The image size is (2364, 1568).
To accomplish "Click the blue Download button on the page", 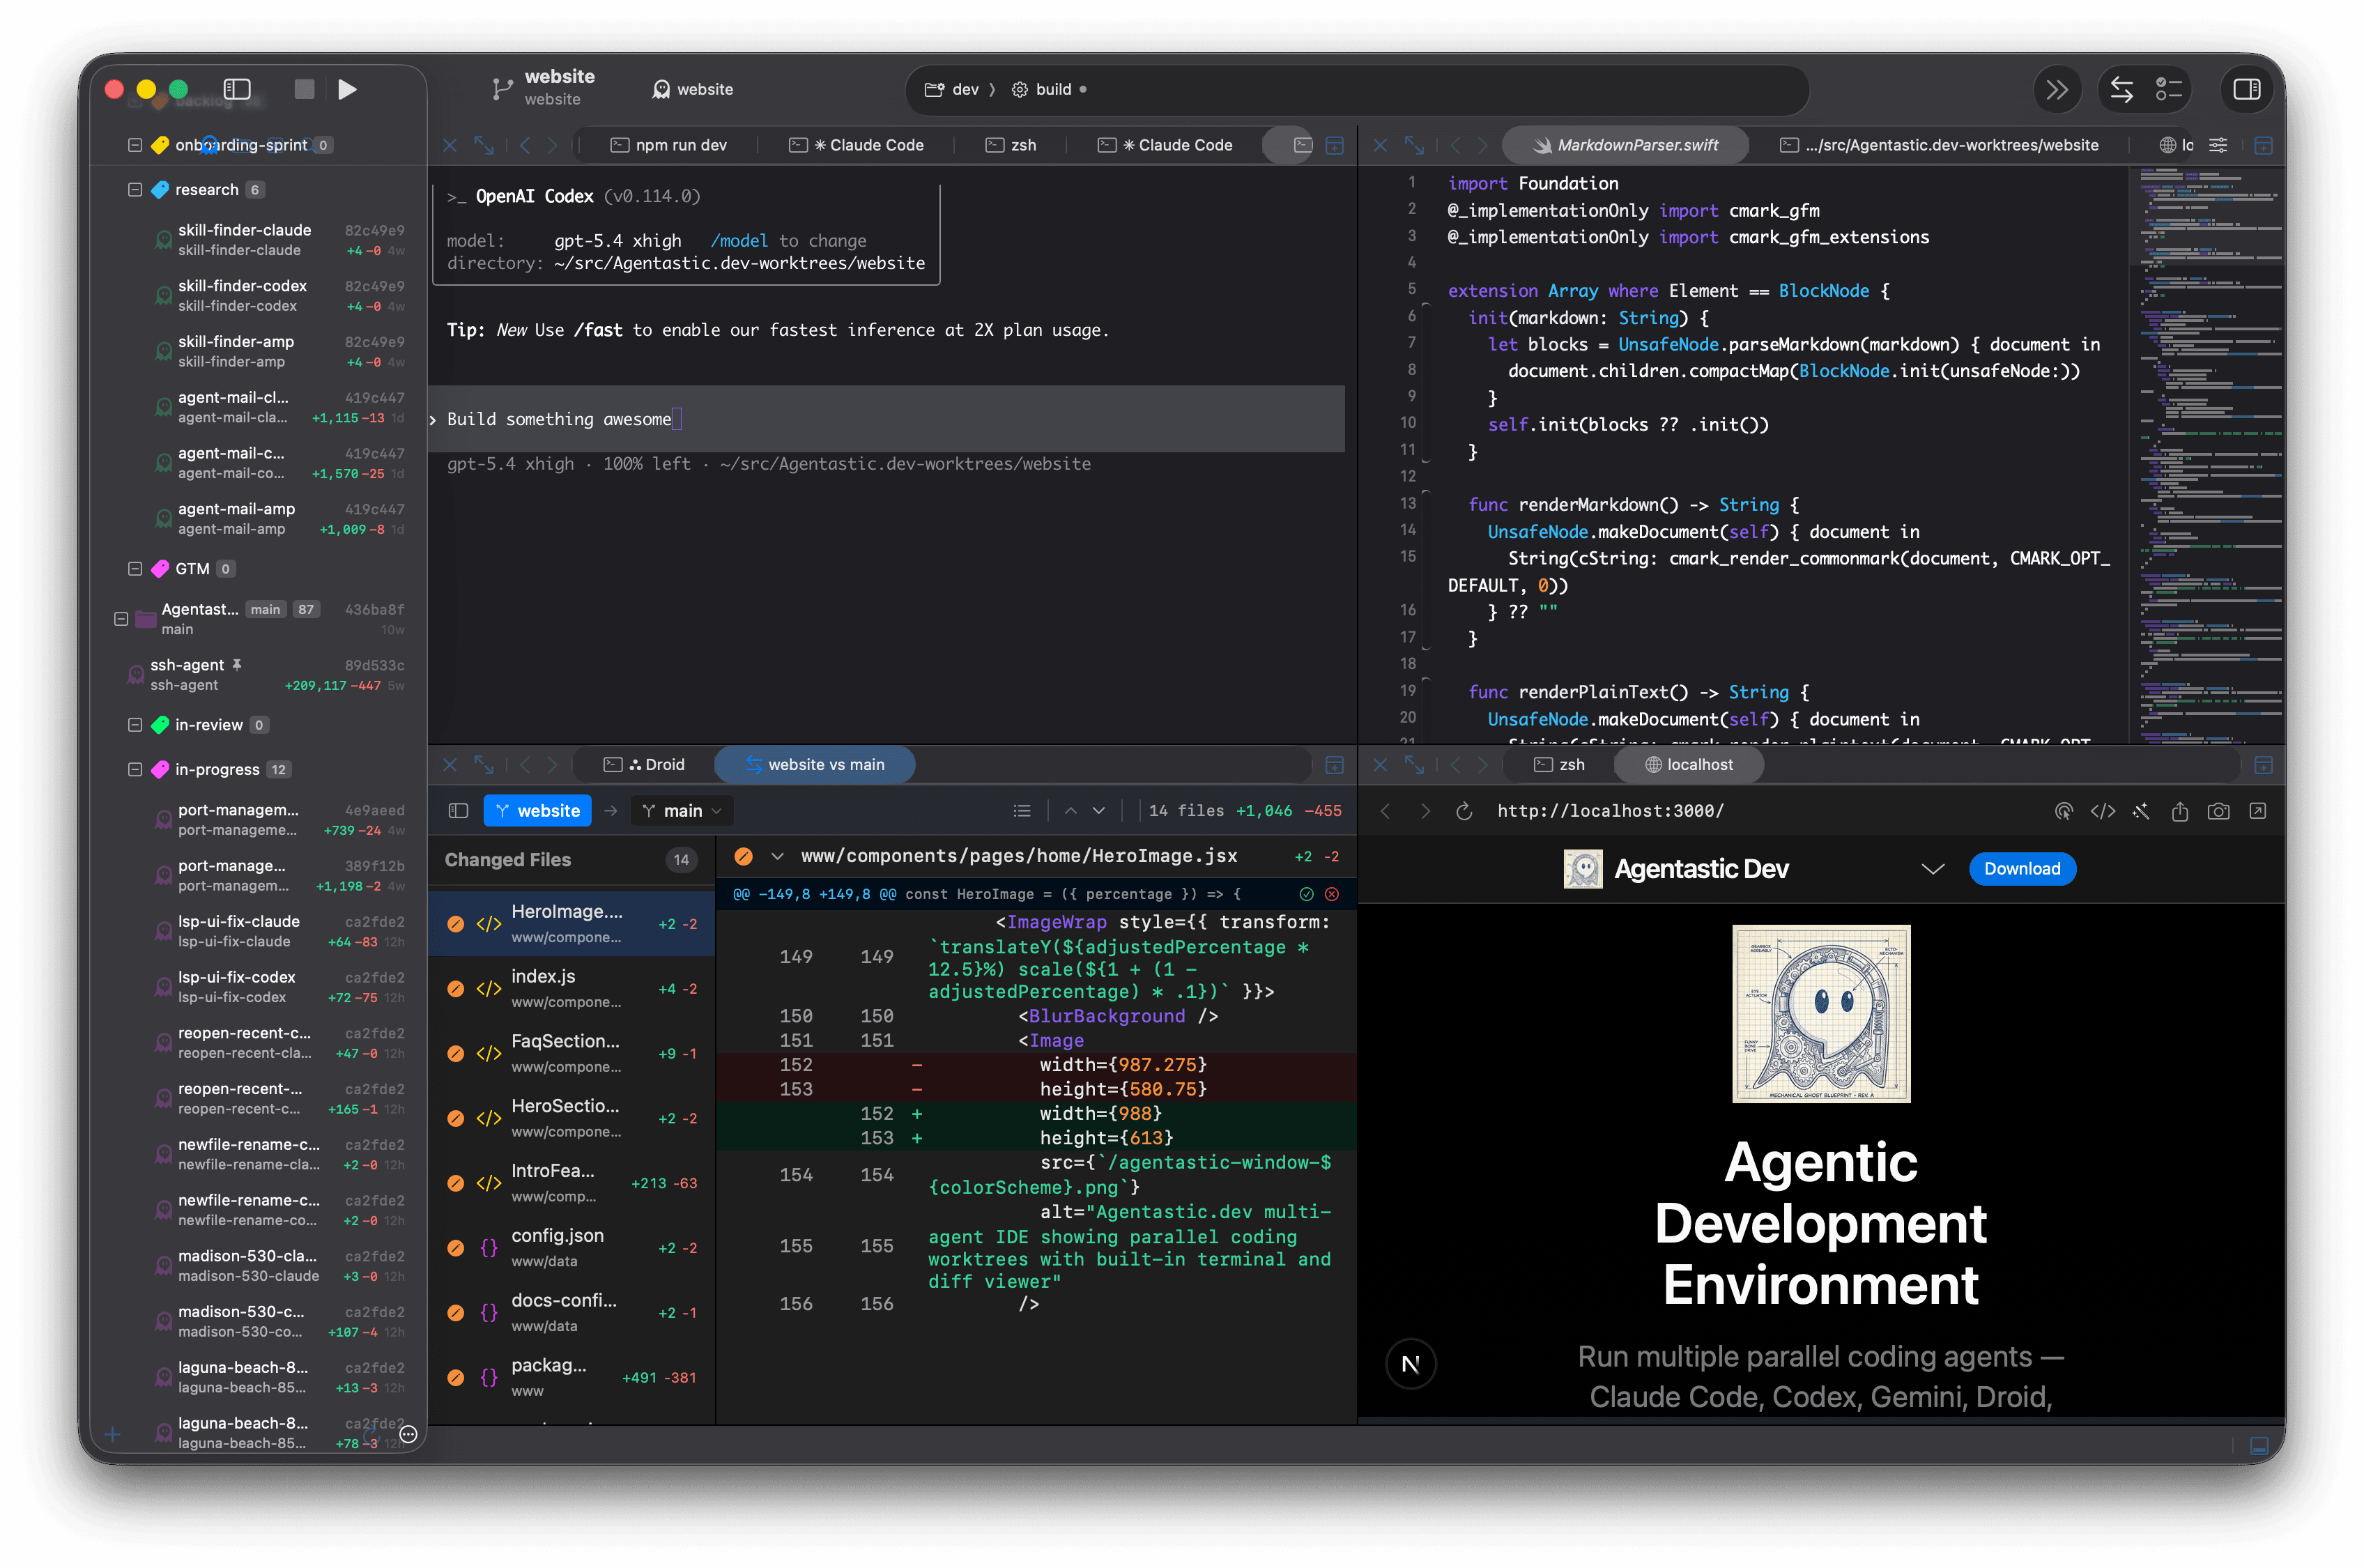I will click(2021, 869).
